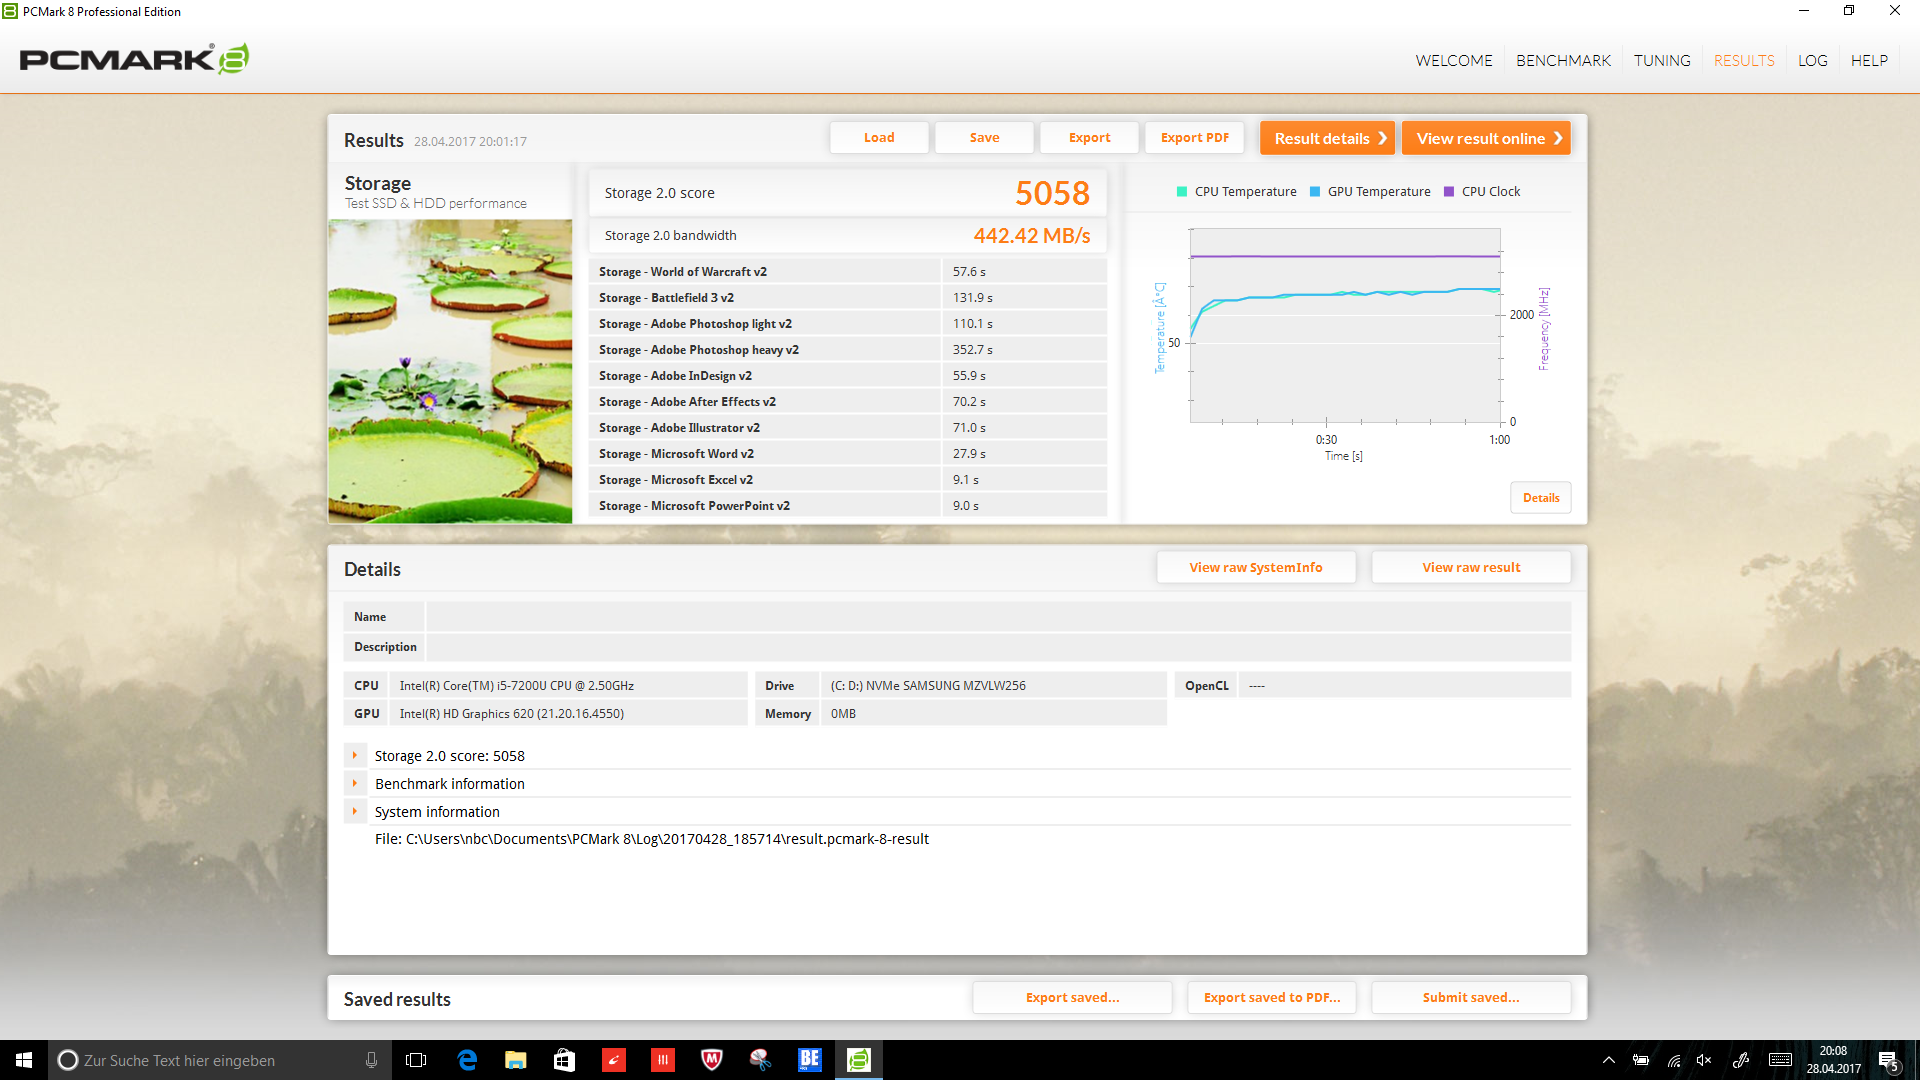This screenshot has width=1920, height=1080.
Task: Open Microsoft Edge from the taskbar
Action: pyautogui.click(x=467, y=1060)
